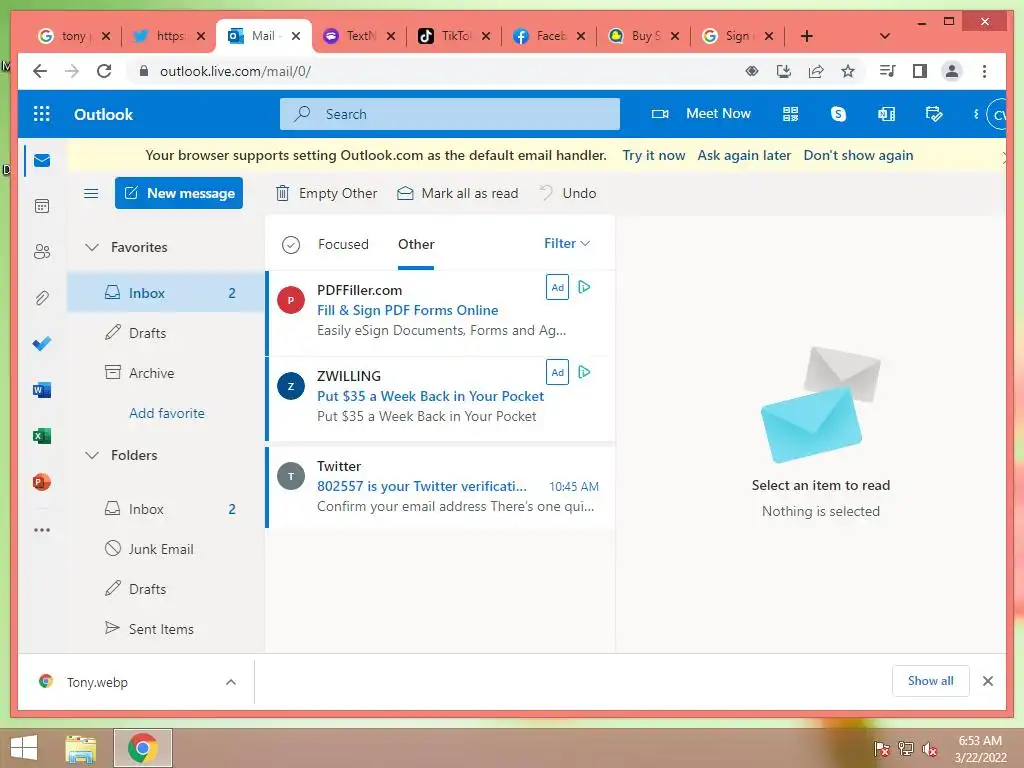Select Drafts under Favorites
The height and width of the screenshot is (768, 1024).
coord(166,333)
